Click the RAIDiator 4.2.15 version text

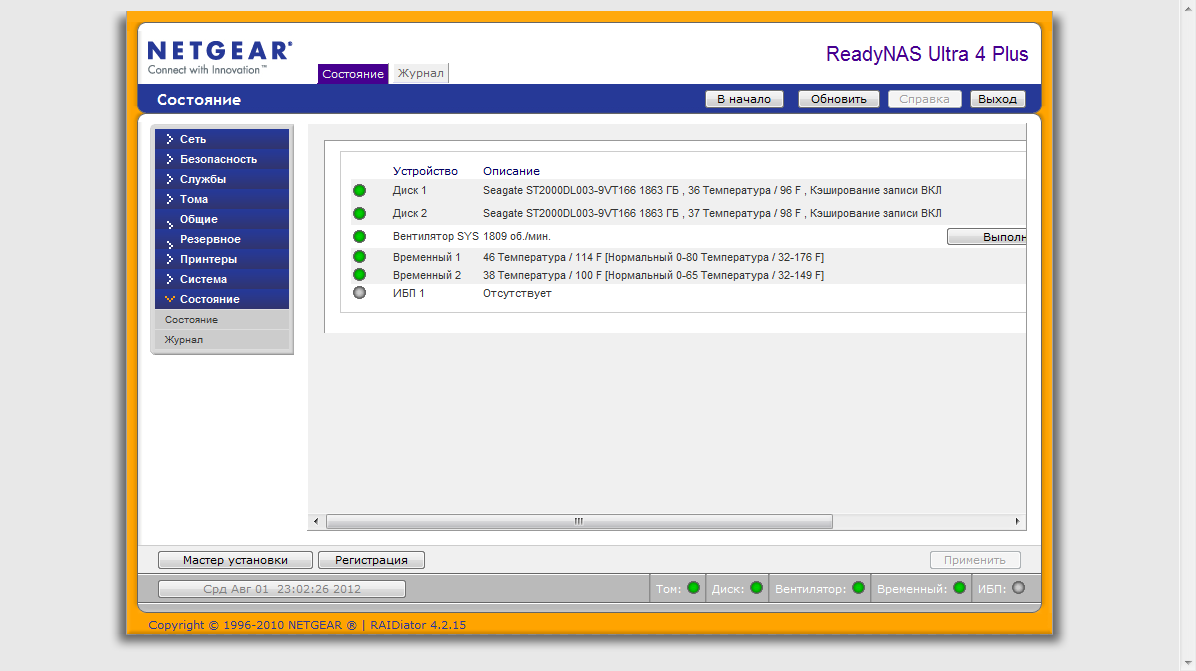[x=418, y=624]
